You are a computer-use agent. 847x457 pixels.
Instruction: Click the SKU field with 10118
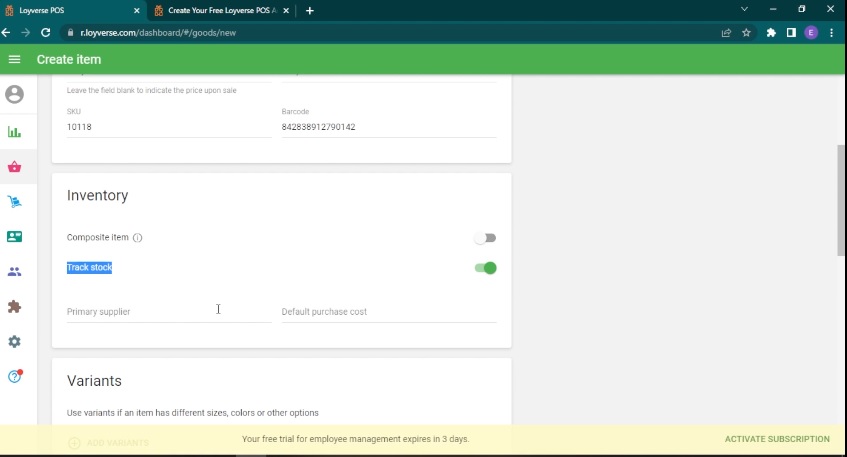point(169,127)
